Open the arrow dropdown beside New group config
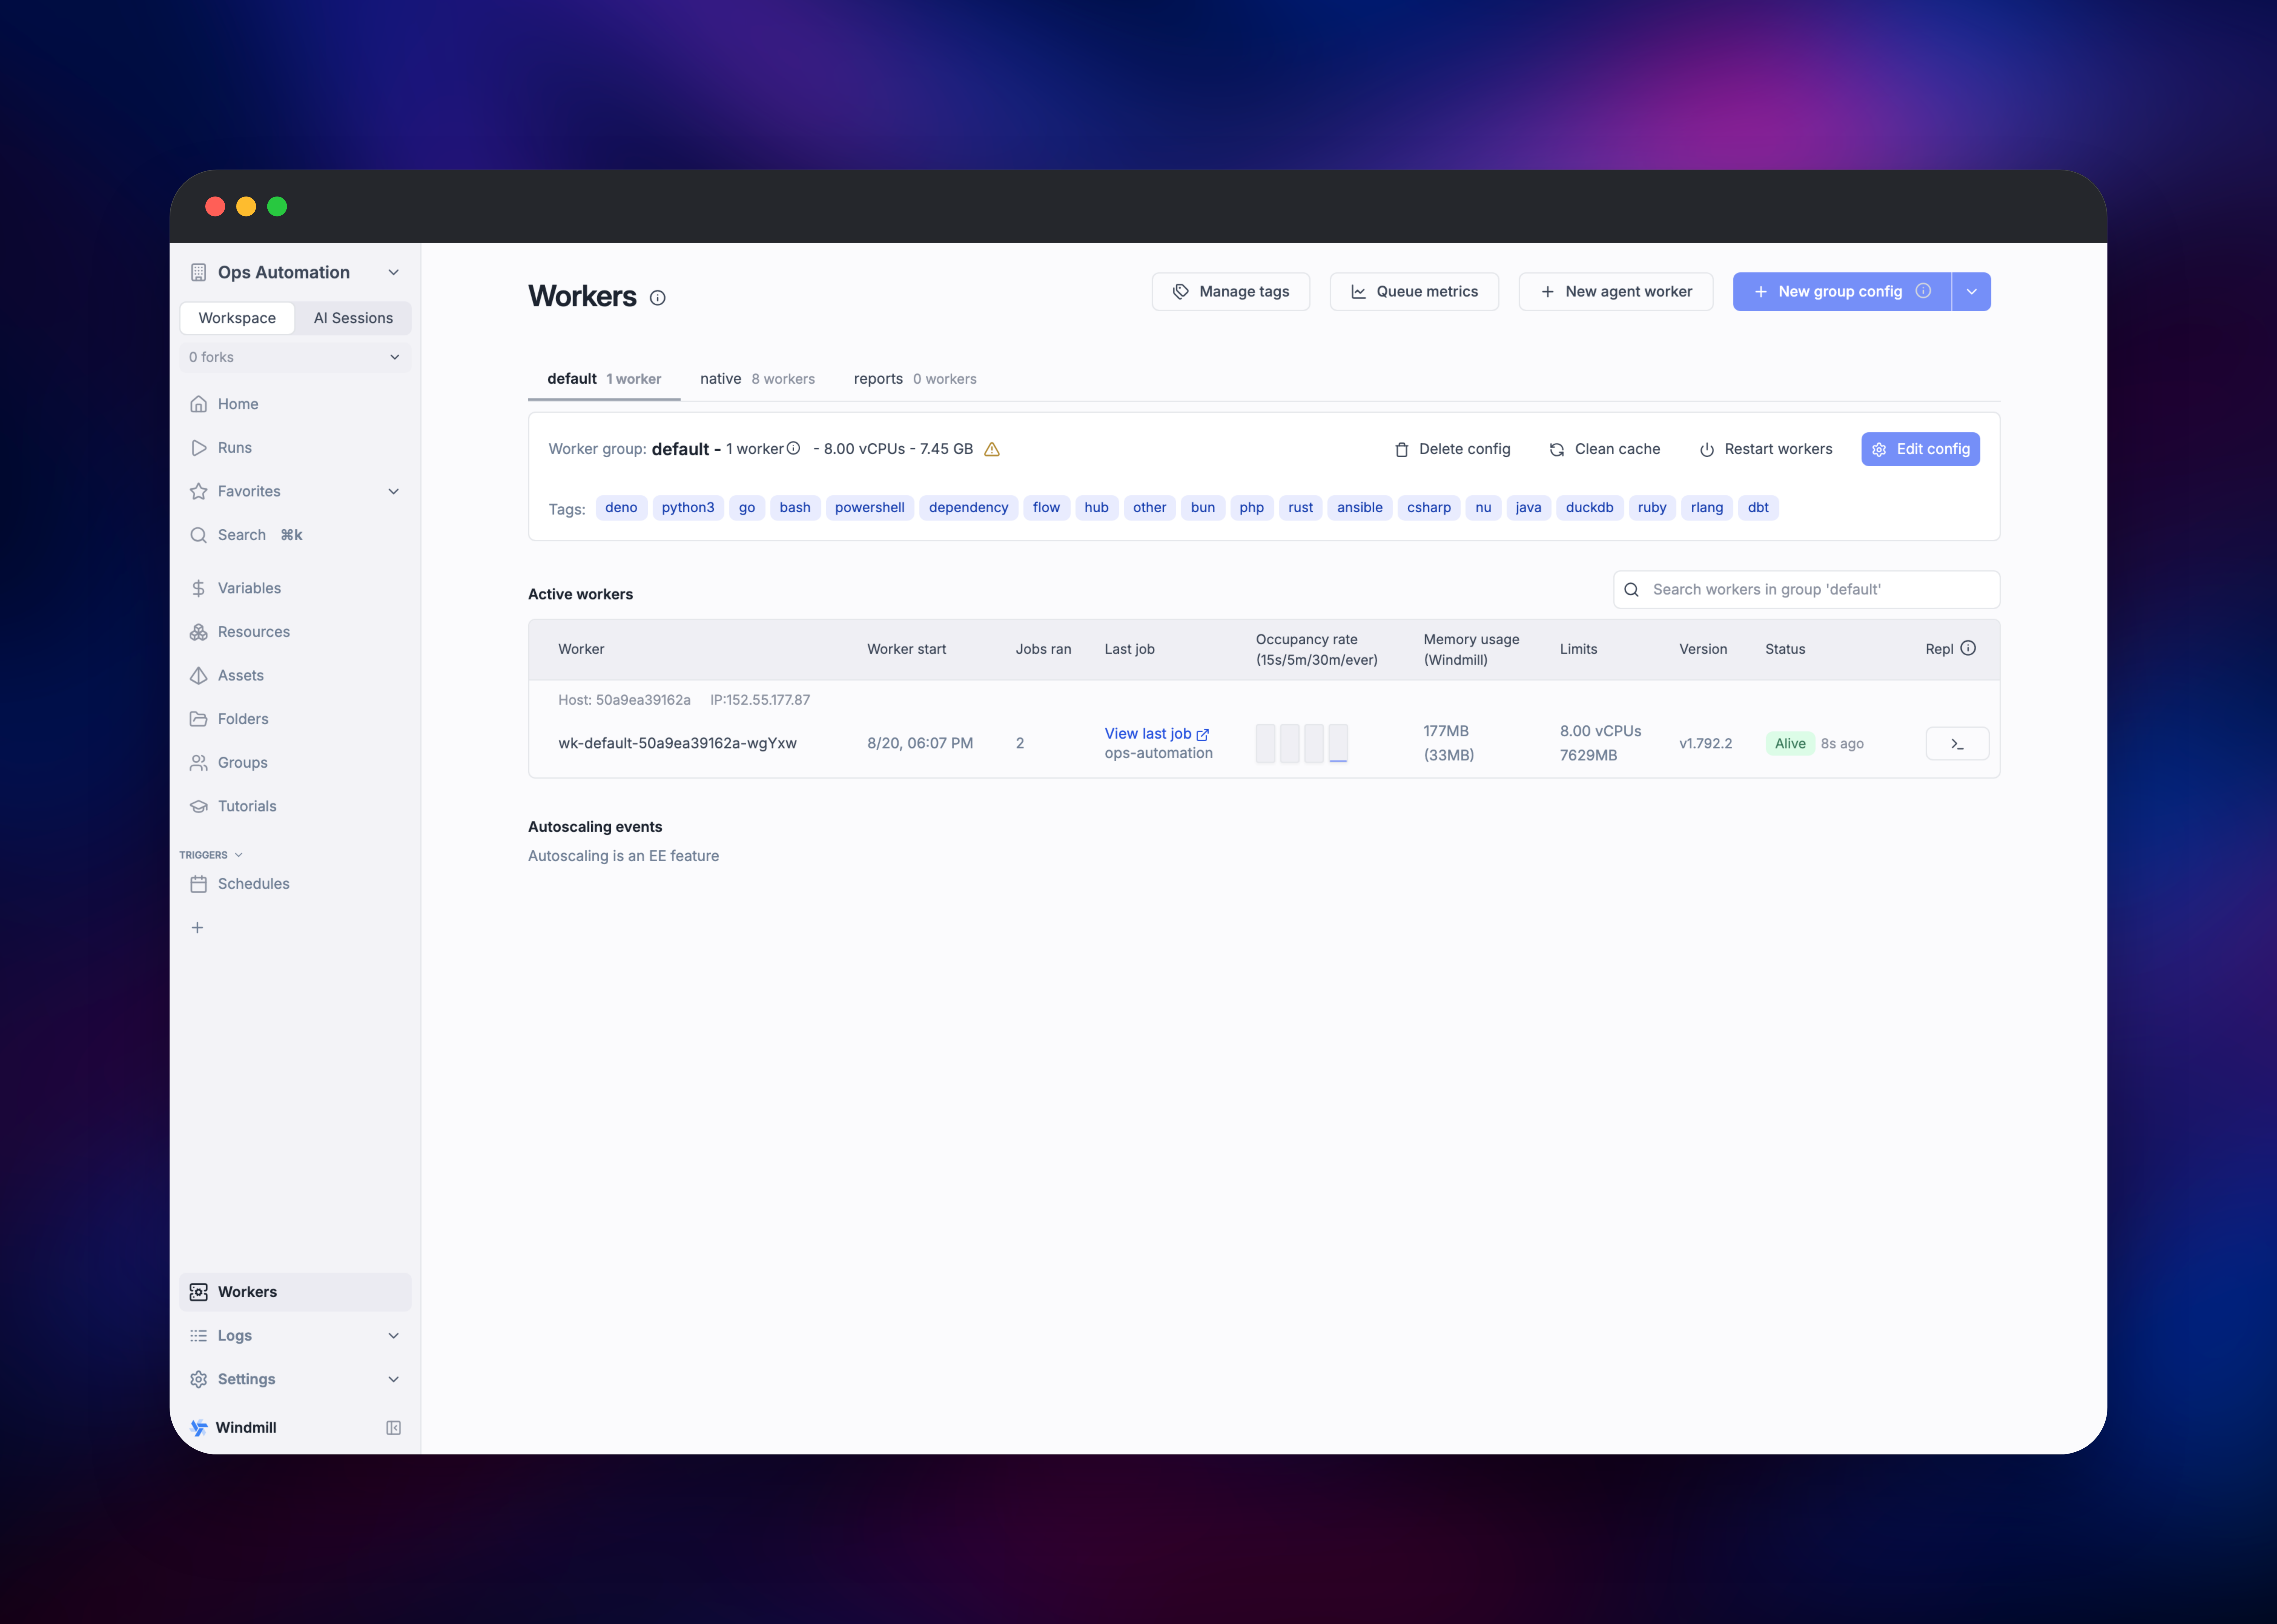Viewport: 2277px width, 1624px height. pyautogui.click(x=1971, y=292)
